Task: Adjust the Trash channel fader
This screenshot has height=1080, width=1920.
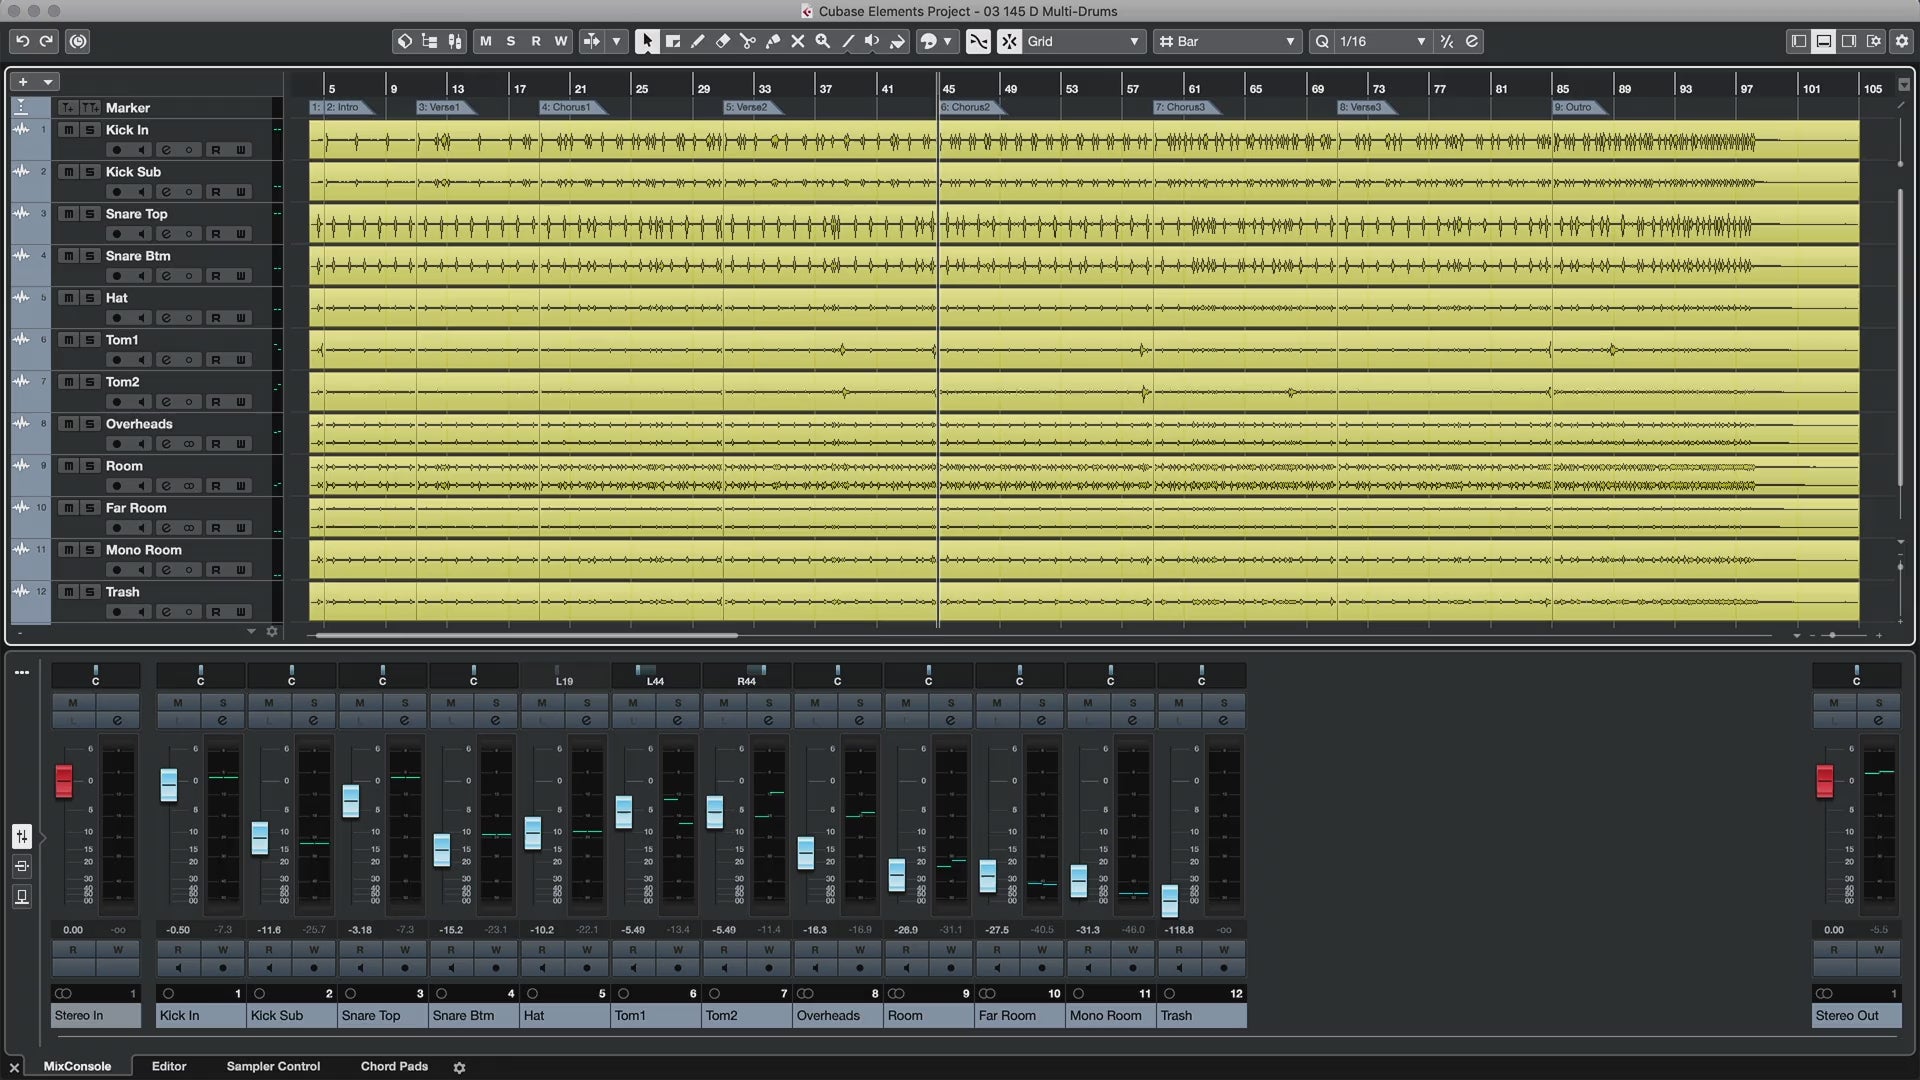Action: tap(1170, 900)
